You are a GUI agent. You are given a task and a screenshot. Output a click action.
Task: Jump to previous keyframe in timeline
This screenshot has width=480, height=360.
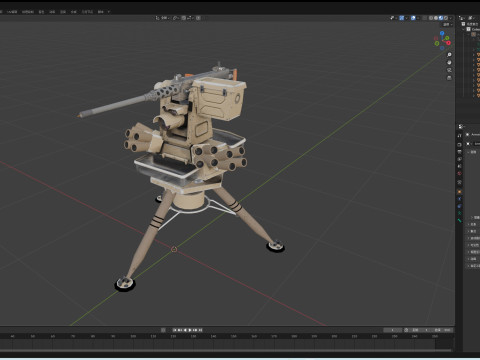pyautogui.click(x=180, y=330)
